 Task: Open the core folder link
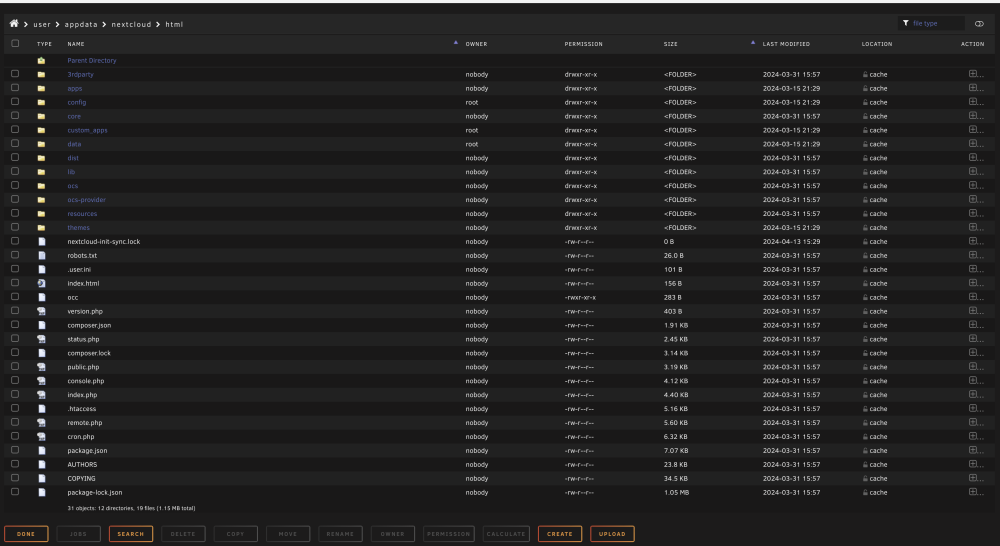pos(74,116)
